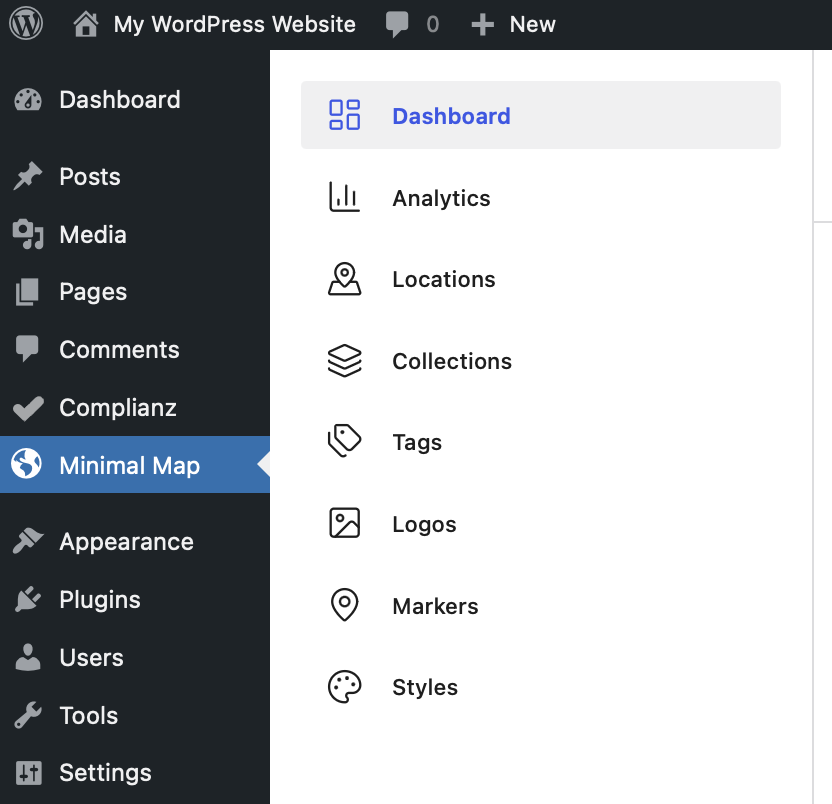Expand the Appearance menu
This screenshot has height=804, width=832.
click(126, 542)
